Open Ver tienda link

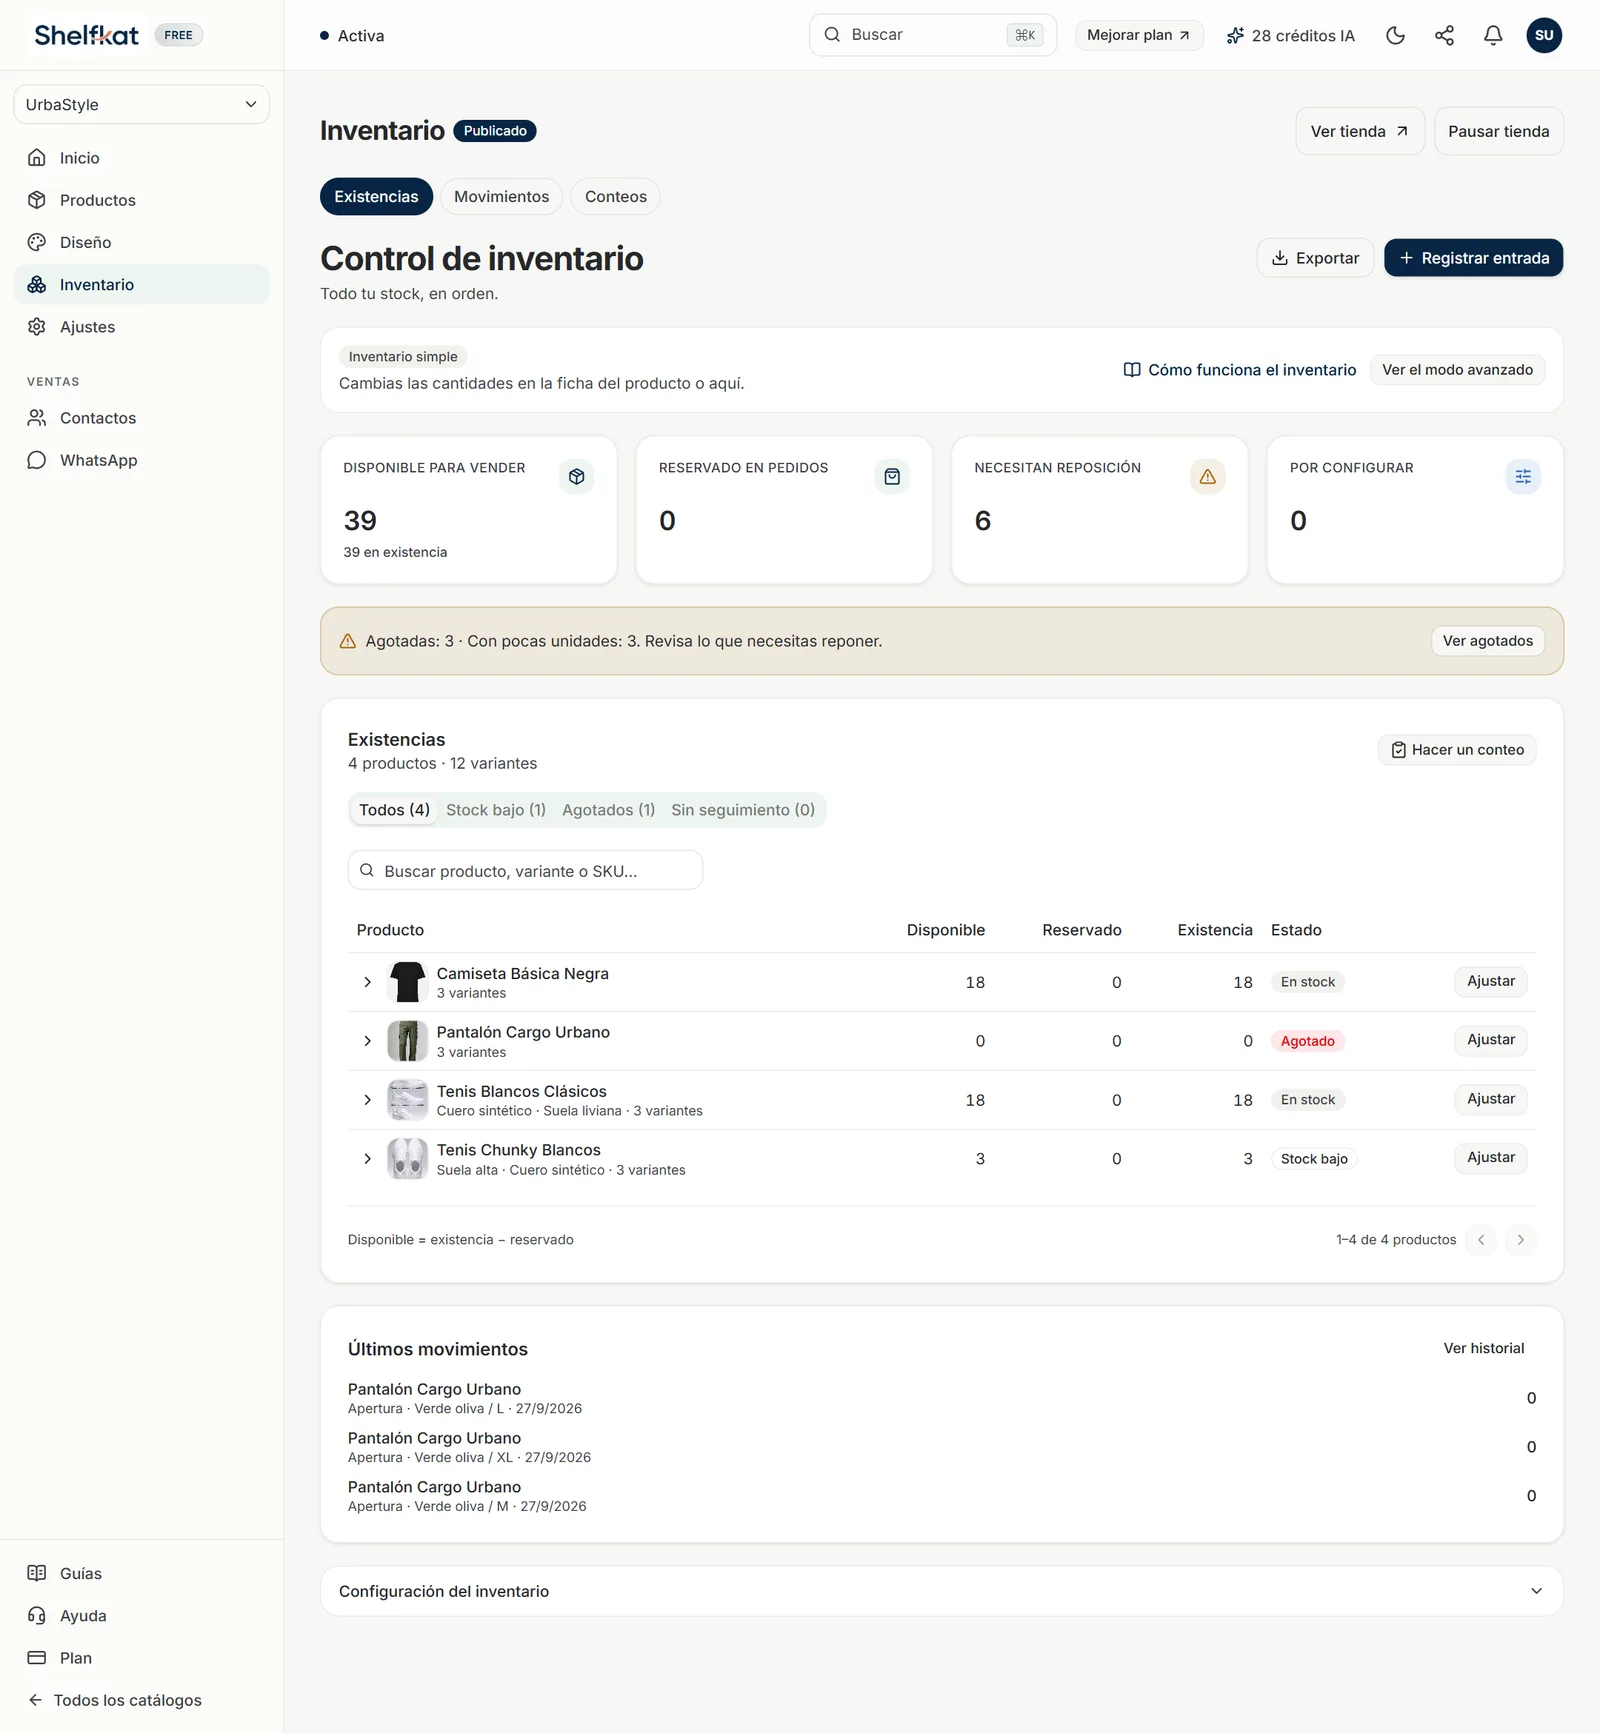point(1360,131)
